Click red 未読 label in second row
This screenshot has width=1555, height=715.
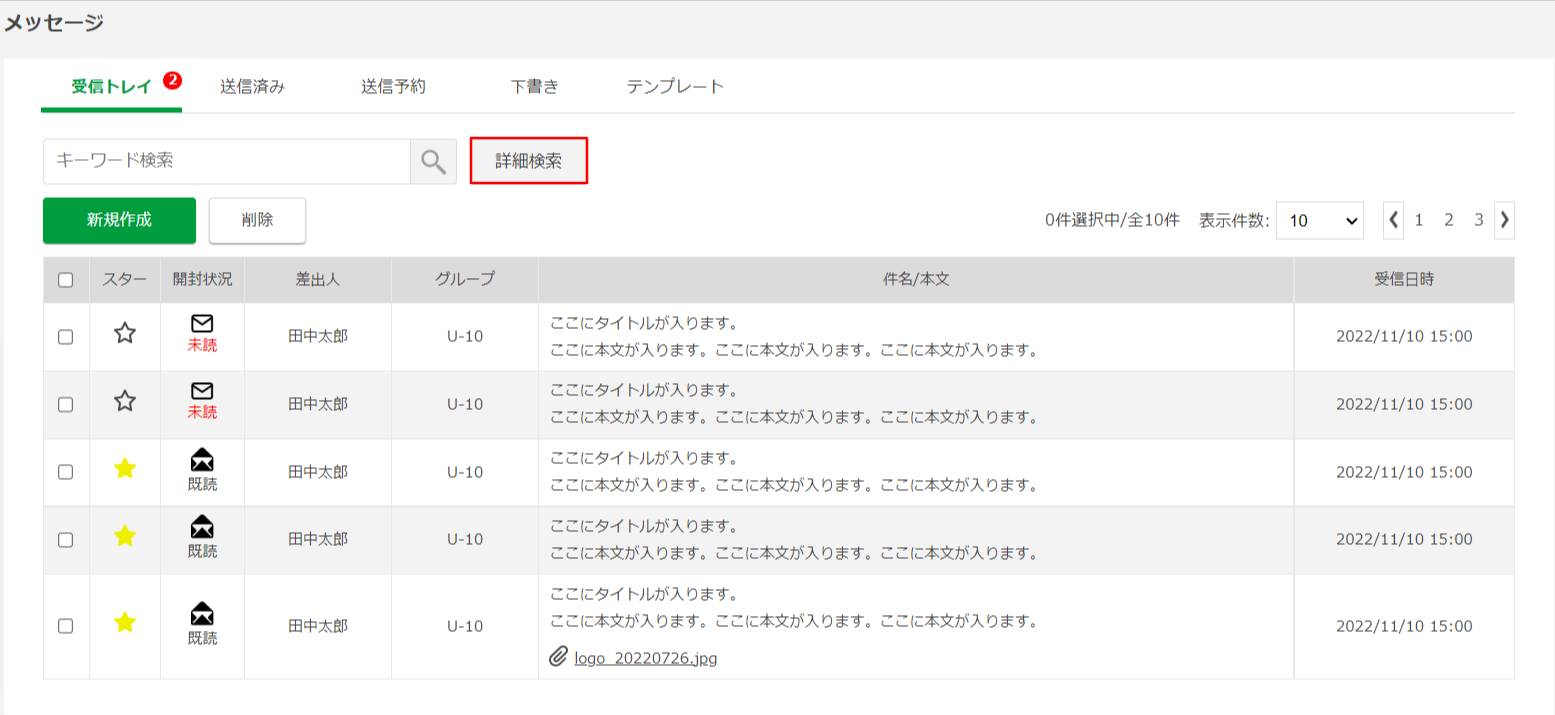pyautogui.click(x=202, y=412)
